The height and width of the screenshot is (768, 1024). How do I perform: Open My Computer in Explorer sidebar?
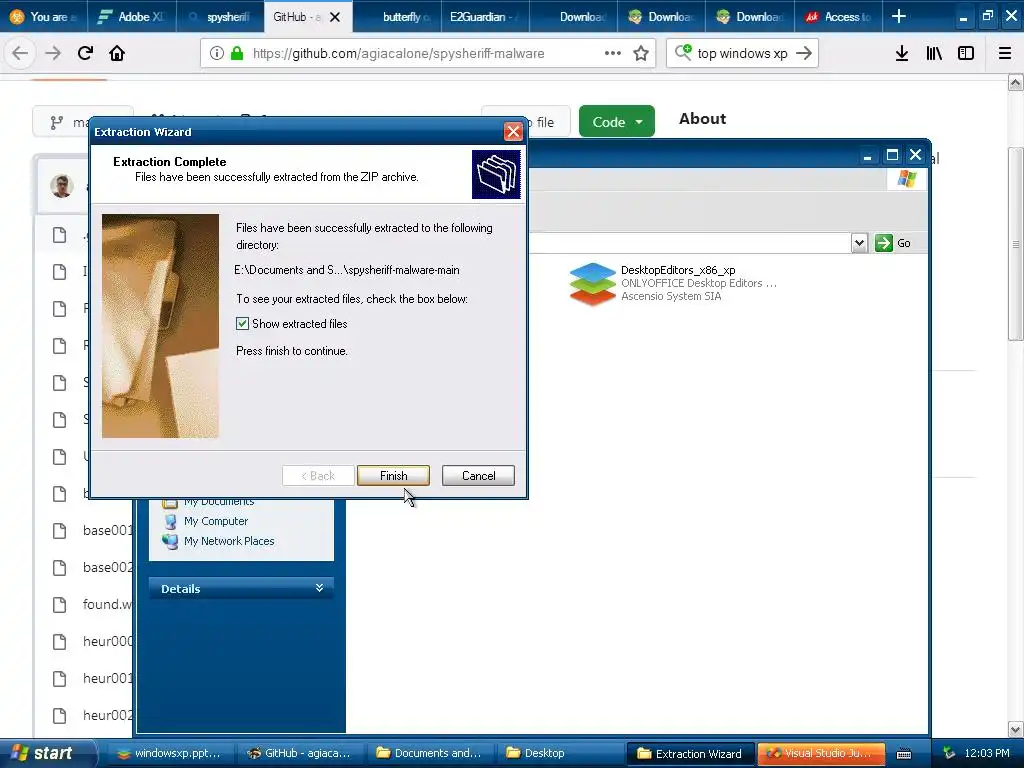pyautogui.click(x=216, y=521)
